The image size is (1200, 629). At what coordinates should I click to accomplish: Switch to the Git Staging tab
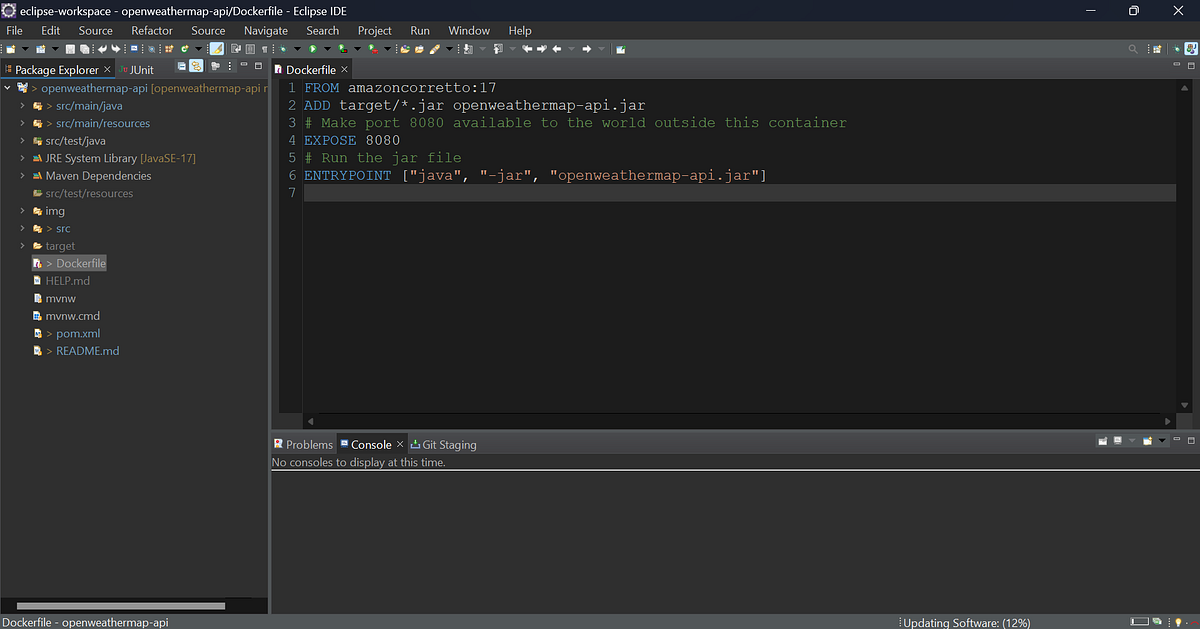[x=443, y=444]
